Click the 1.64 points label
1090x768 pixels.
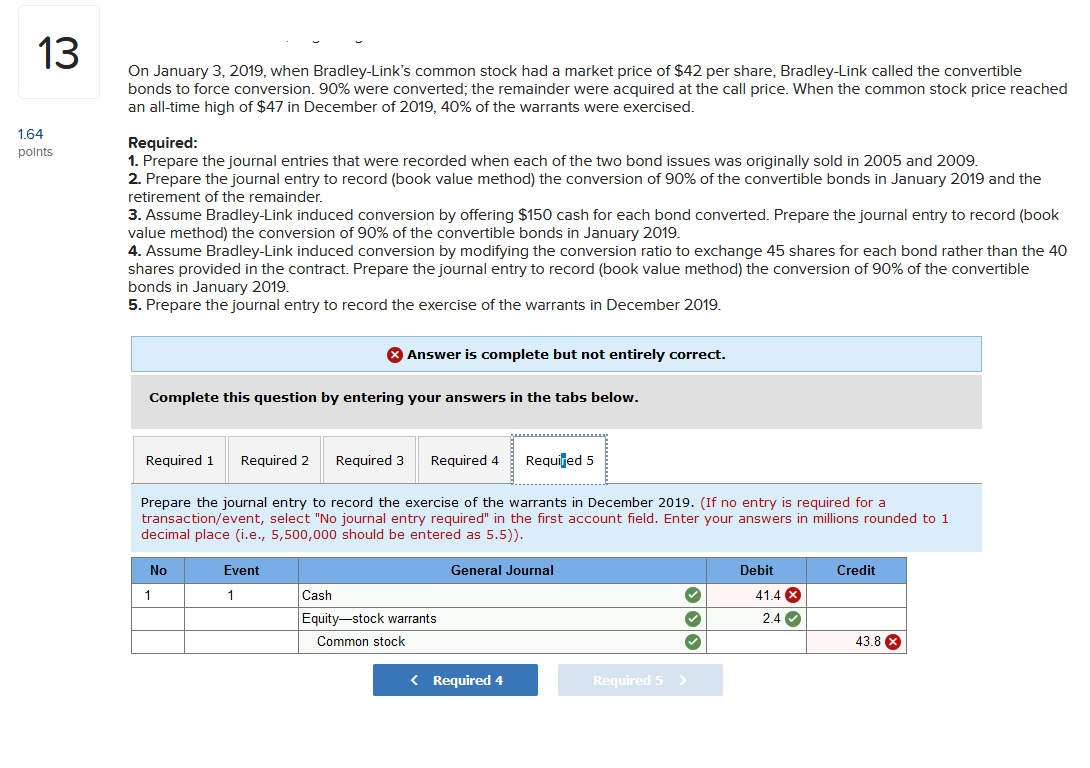pos(35,142)
